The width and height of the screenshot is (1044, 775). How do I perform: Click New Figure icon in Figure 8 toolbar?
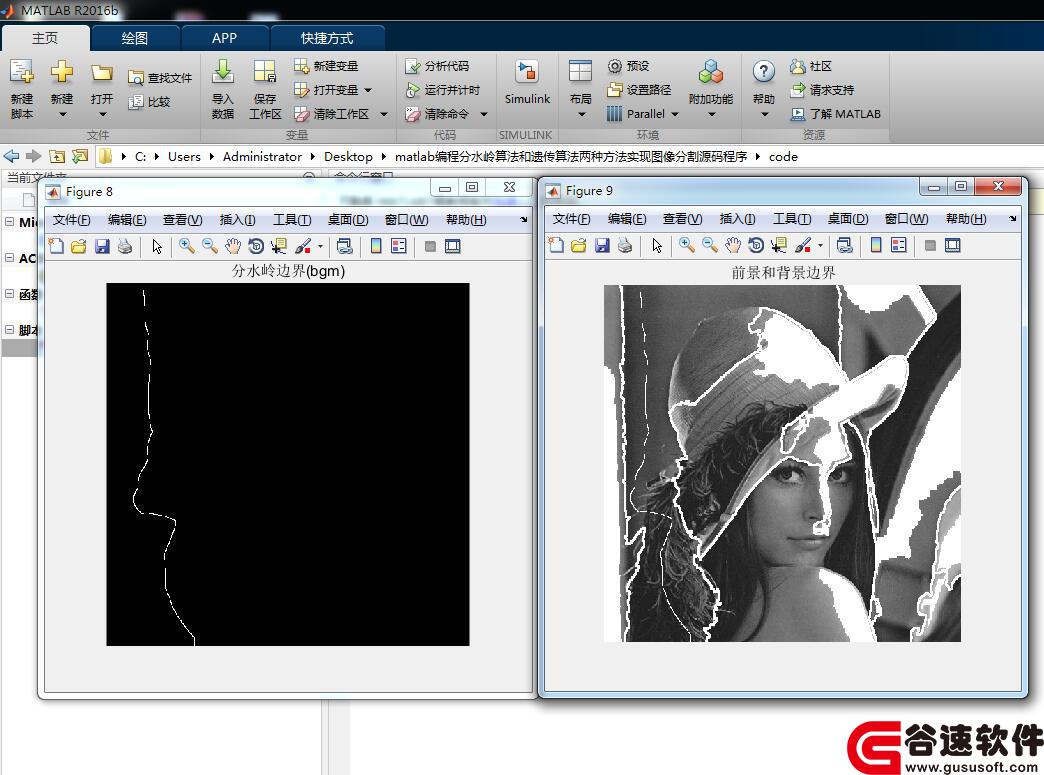coord(57,246)
